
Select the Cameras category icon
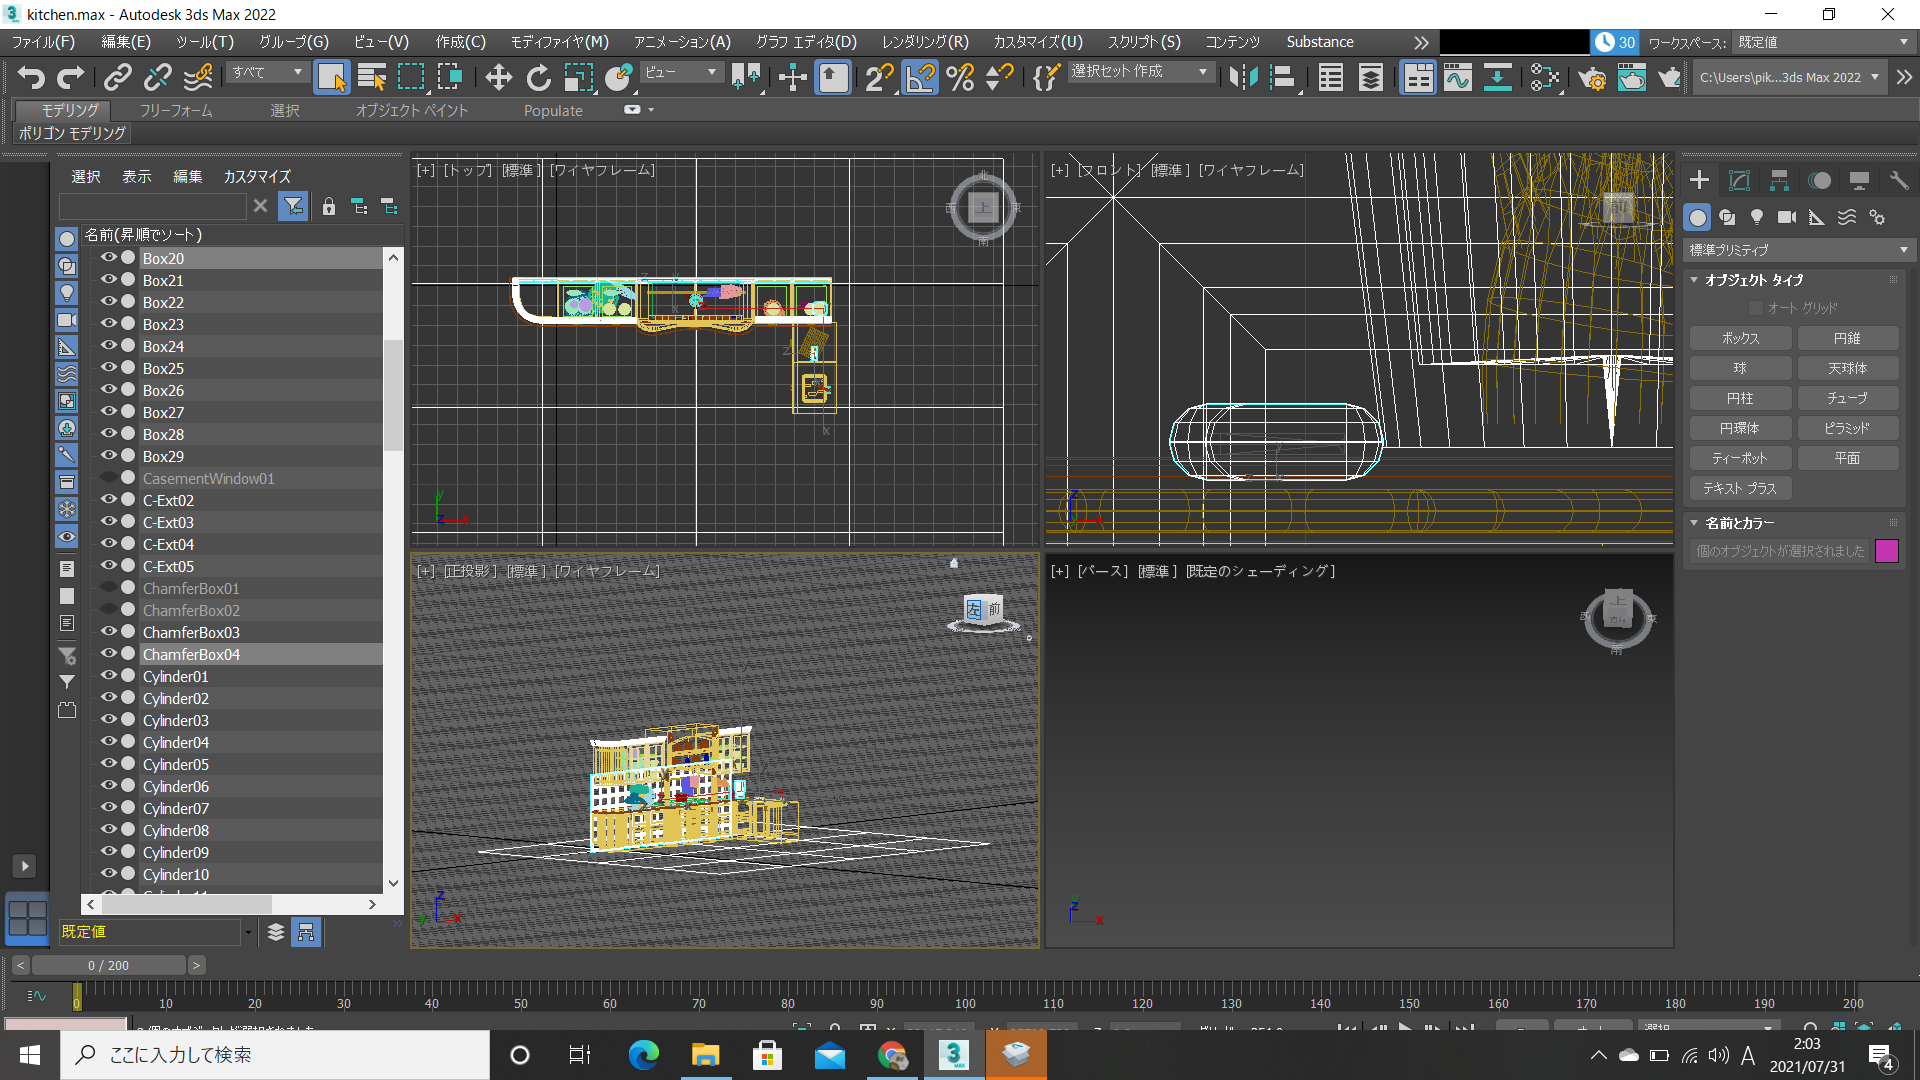1787,217
